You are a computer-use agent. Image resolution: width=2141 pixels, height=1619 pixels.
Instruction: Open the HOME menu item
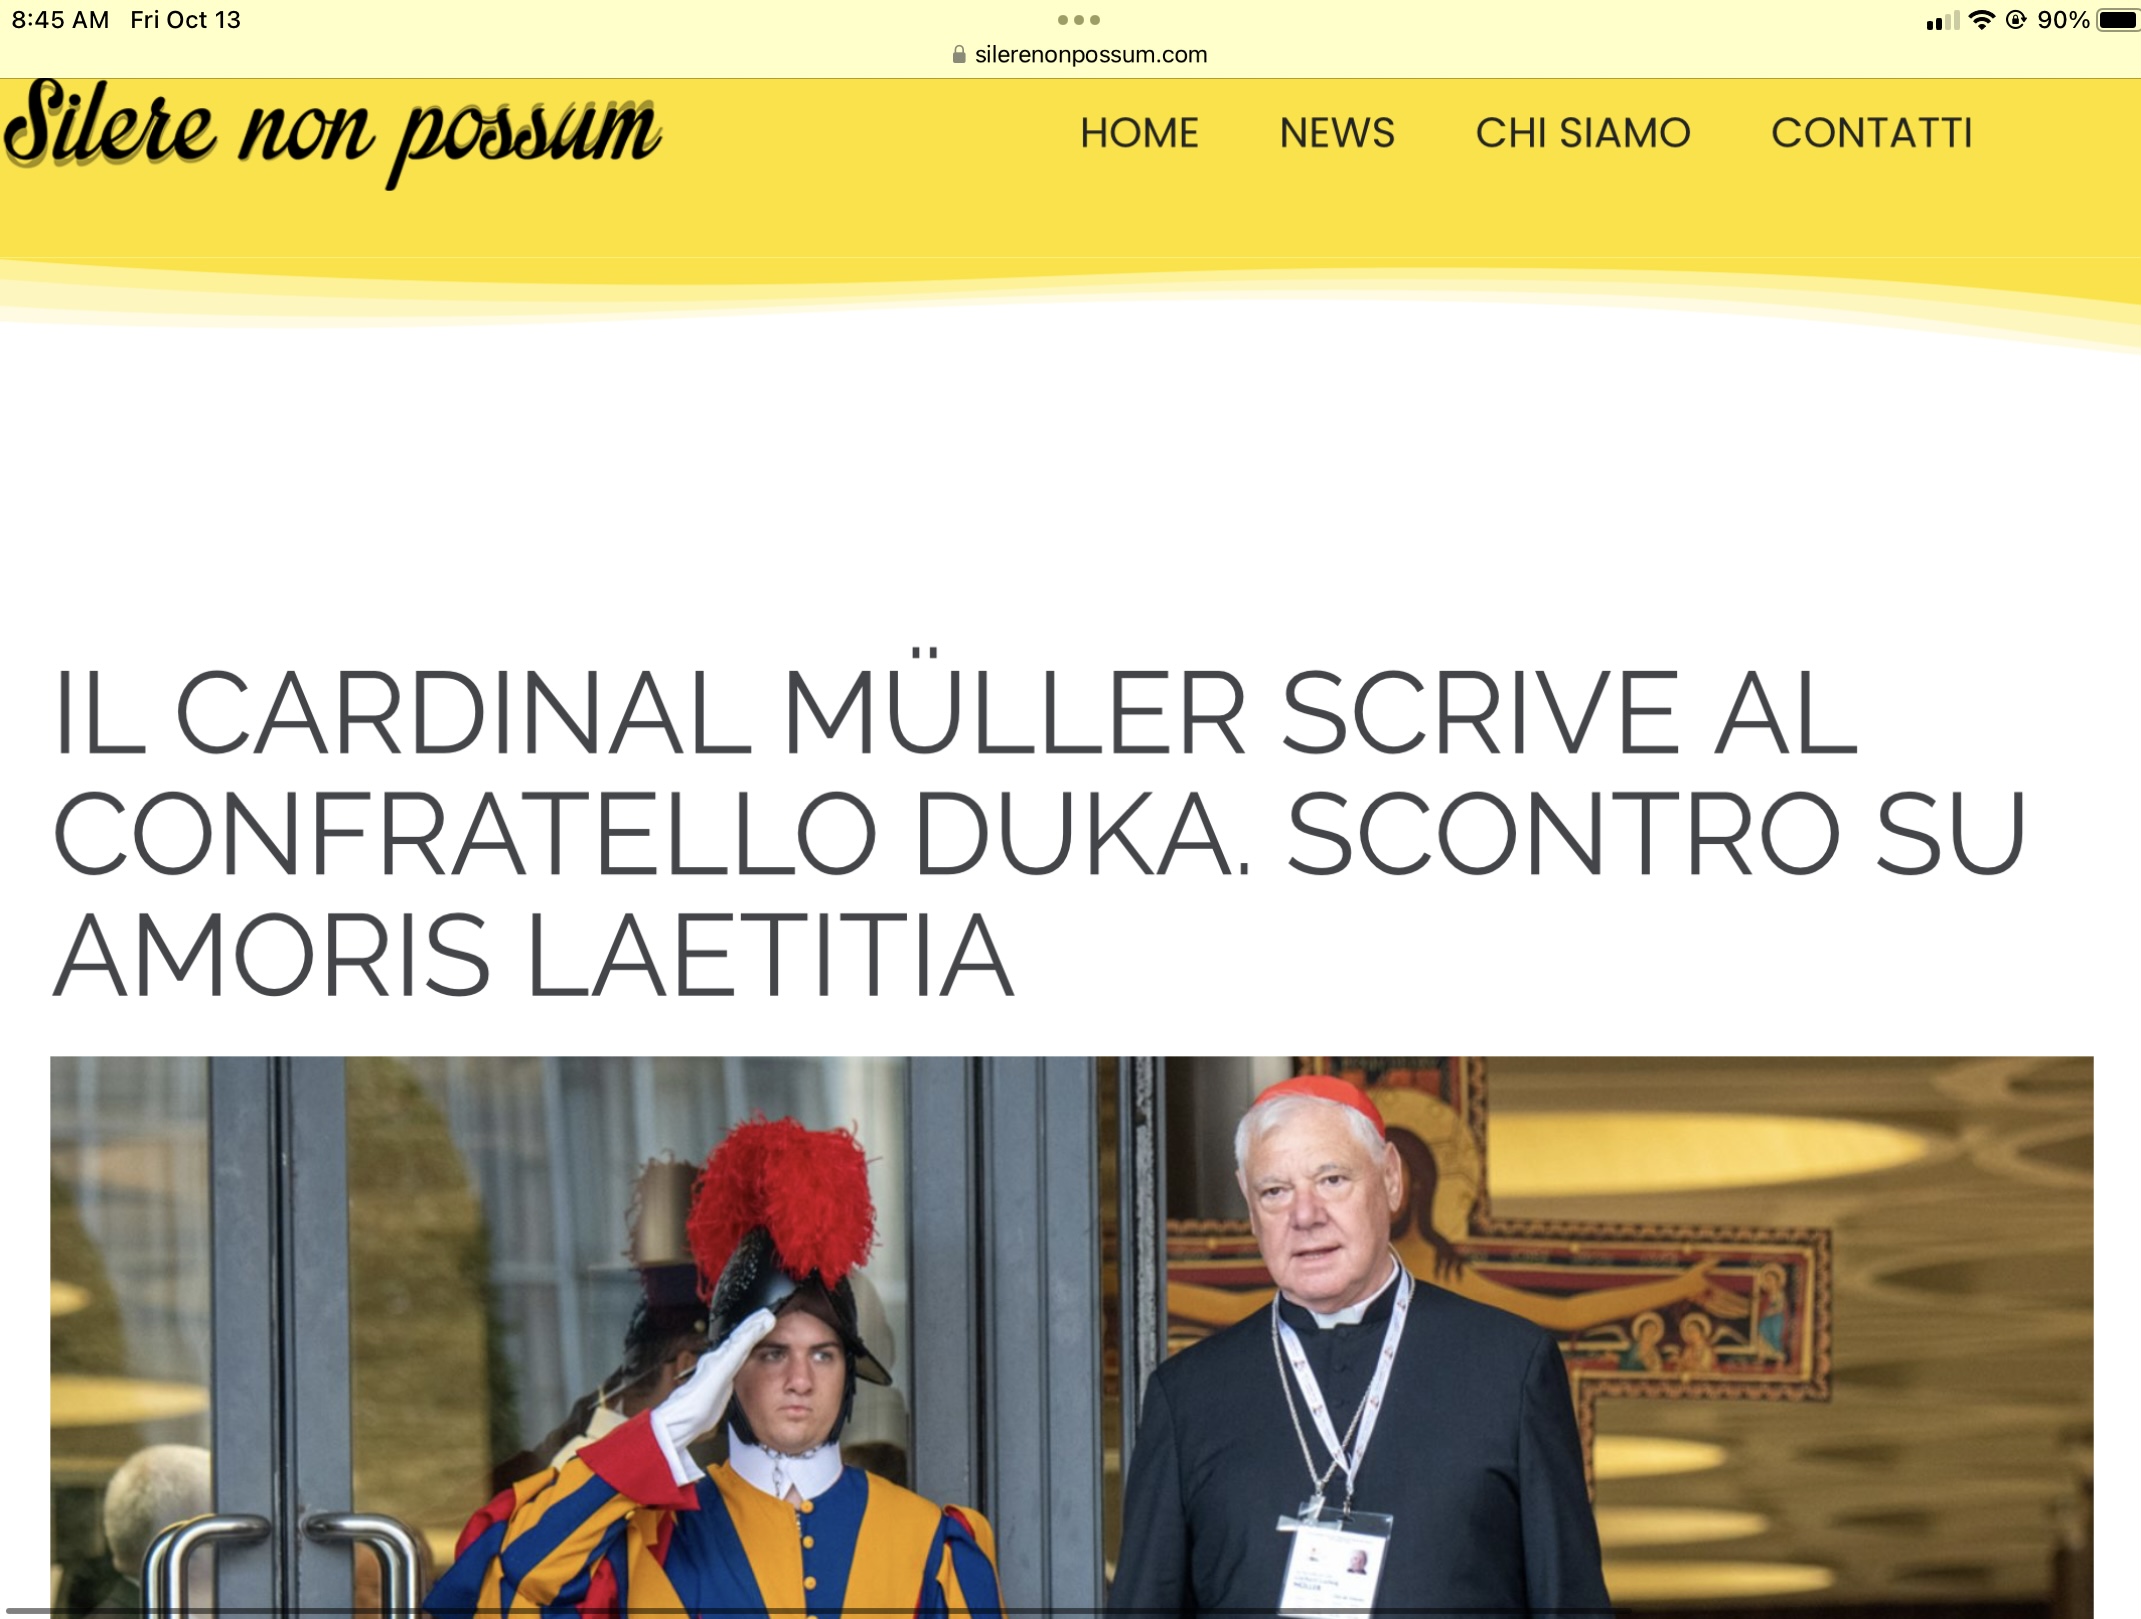pos(1139,133)
